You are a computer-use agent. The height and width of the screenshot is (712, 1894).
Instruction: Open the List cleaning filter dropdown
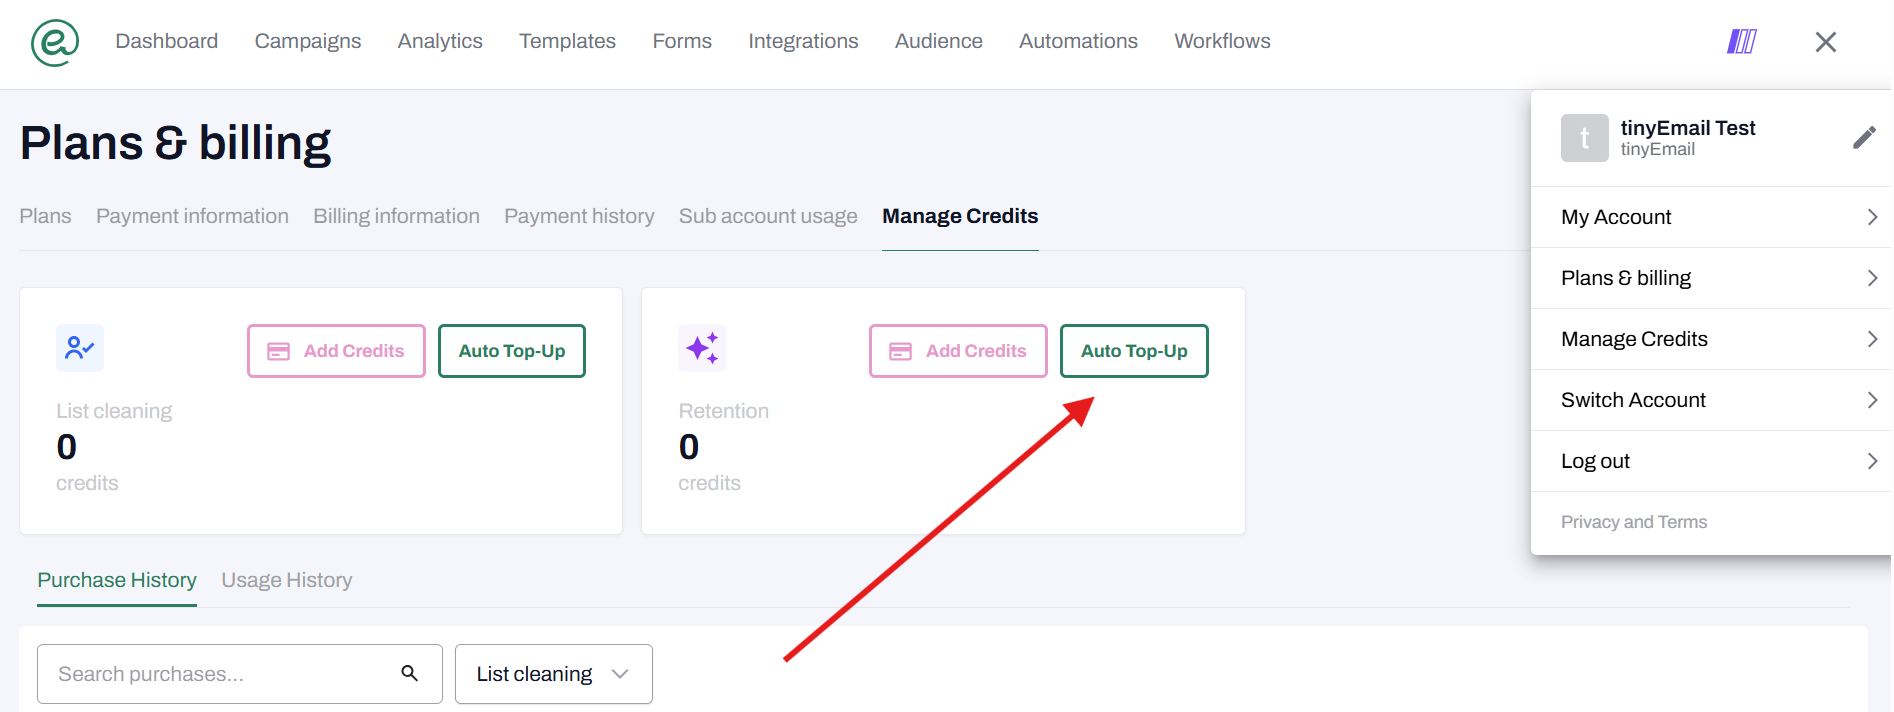click(553, 674)
